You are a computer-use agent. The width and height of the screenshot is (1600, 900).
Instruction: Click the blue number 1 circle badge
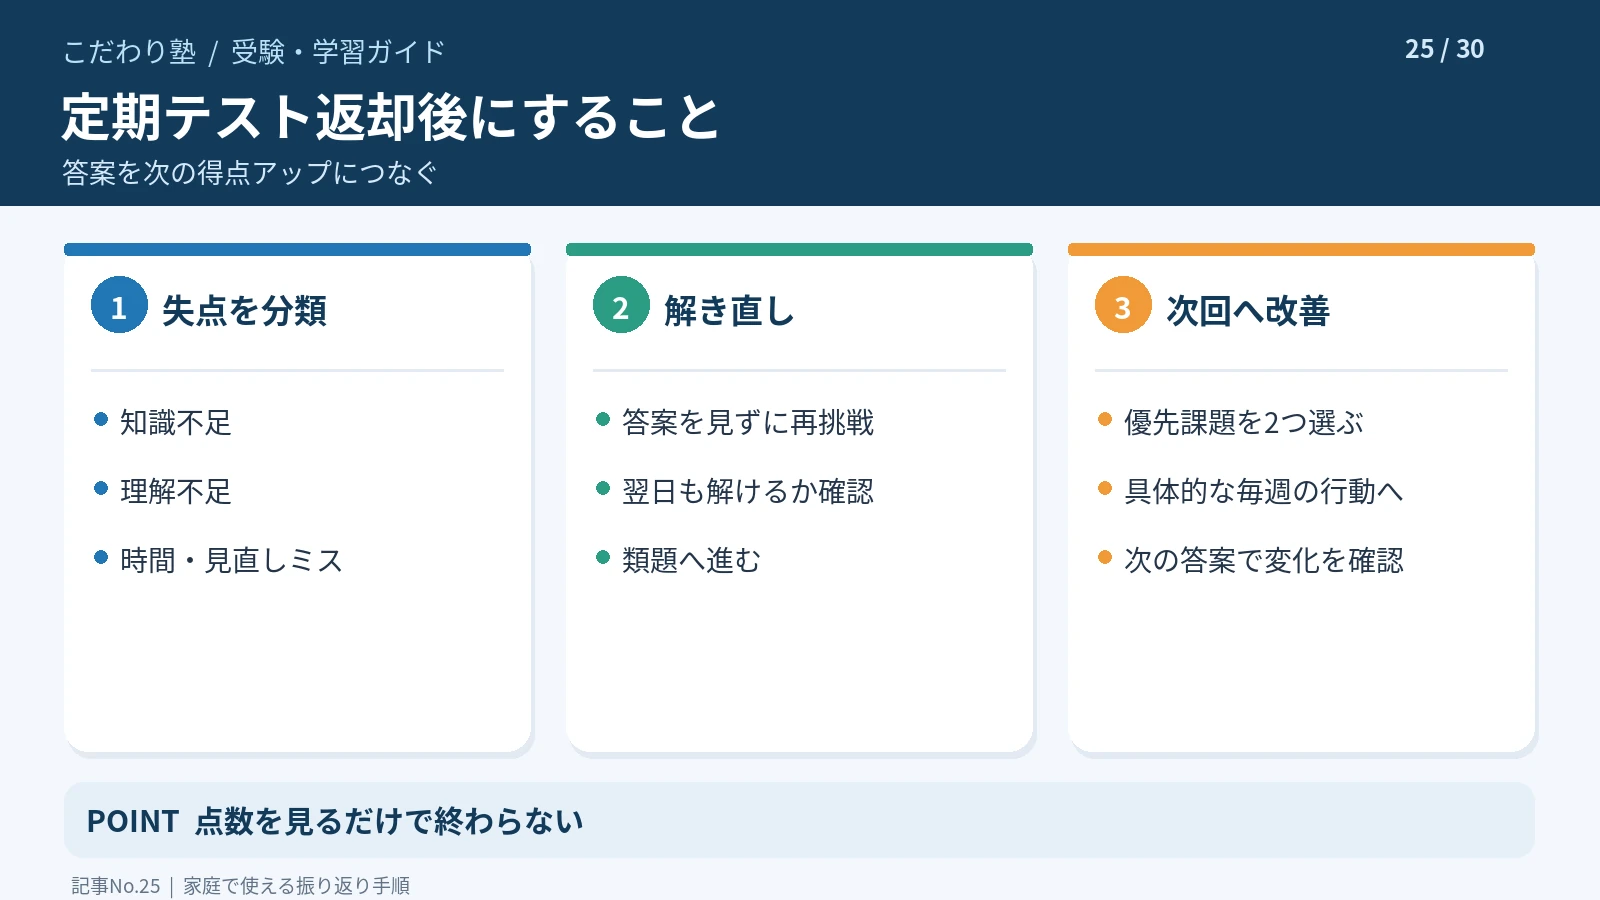[x=119, y=305]
